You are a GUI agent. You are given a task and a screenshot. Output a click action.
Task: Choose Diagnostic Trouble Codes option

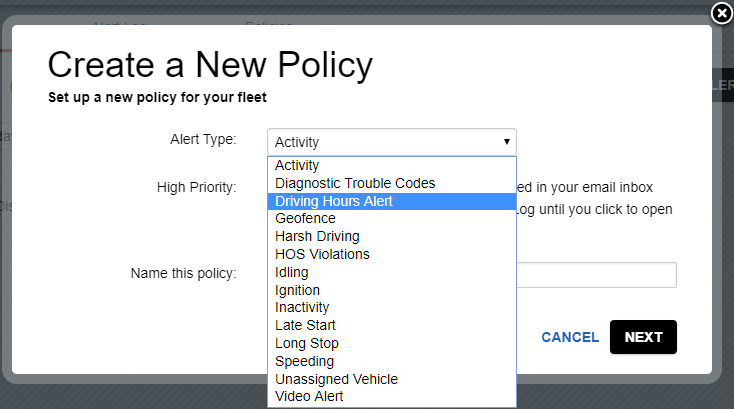pyautogui.click(x=392, y=183)
